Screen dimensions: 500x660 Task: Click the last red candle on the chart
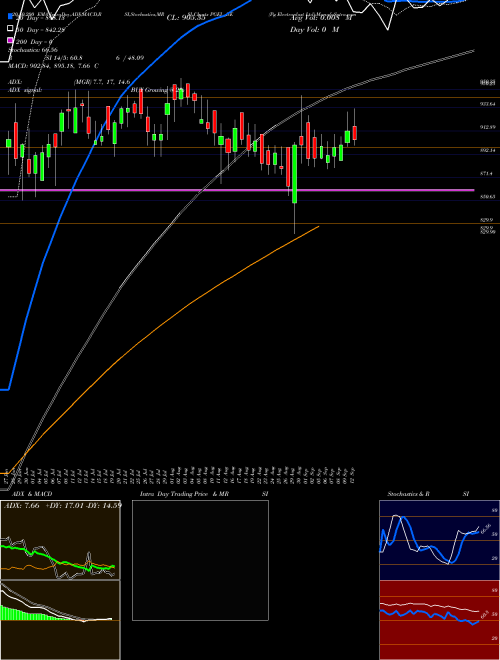(x=355, y=133)
